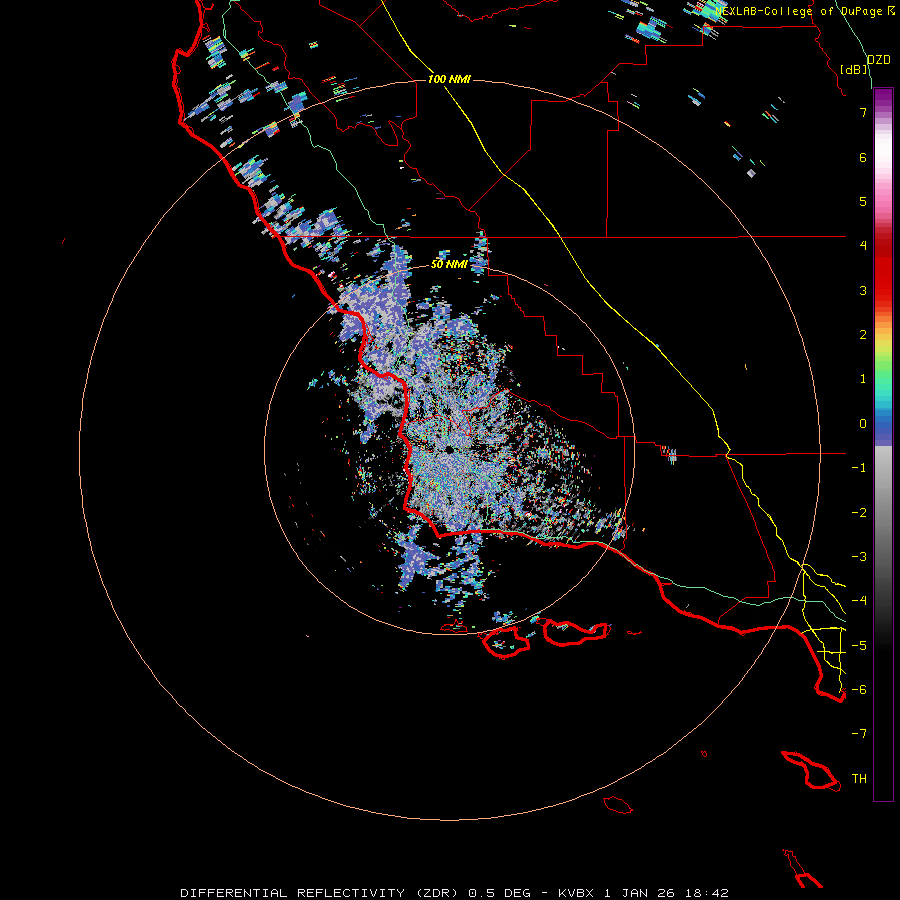Click the [dB] unit label

coord(854,69)
